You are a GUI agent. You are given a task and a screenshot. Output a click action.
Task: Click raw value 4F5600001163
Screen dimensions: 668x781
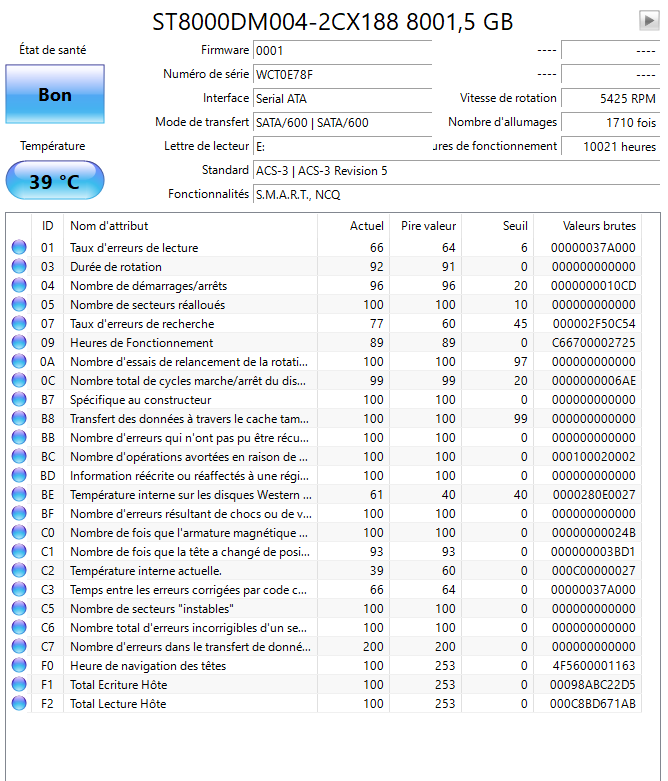click(594, 665)
